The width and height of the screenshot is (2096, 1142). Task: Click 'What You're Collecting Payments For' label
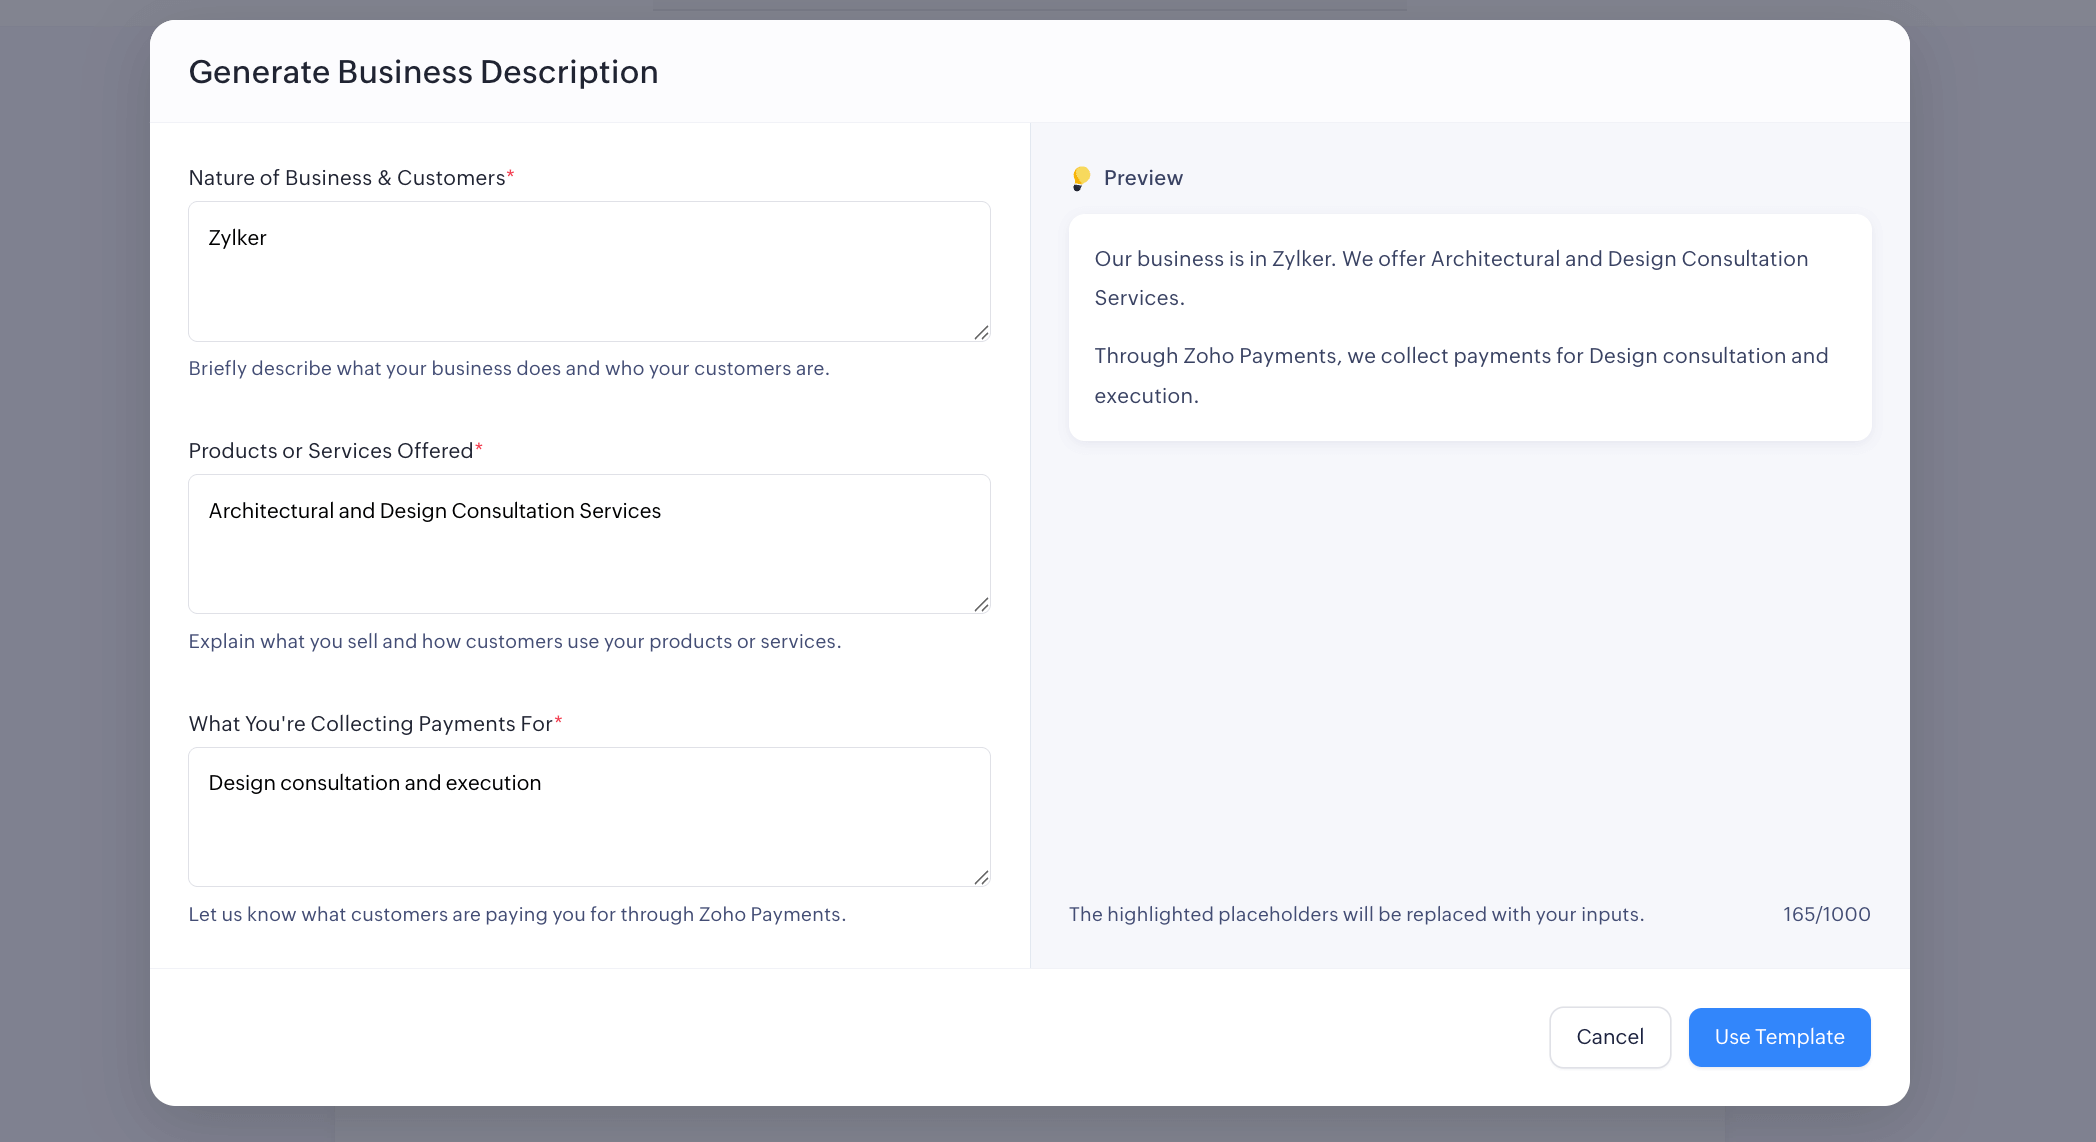pyautogui.click(x=370, y=724)
